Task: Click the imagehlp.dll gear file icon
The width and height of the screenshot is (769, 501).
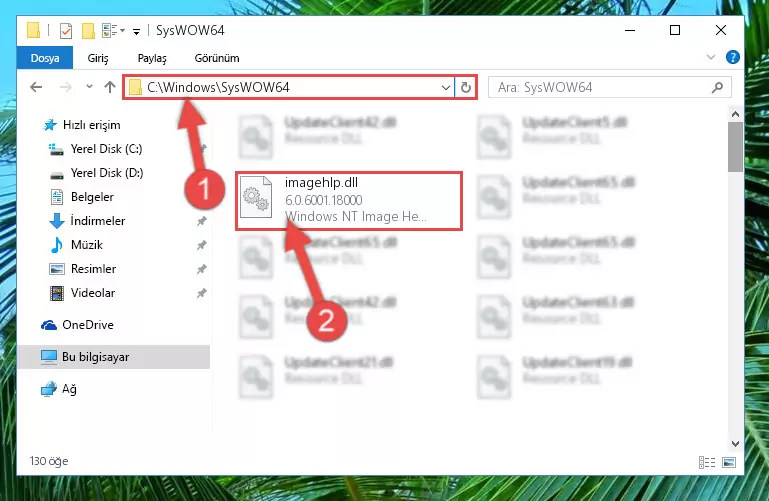Action: tap(256, 198)
